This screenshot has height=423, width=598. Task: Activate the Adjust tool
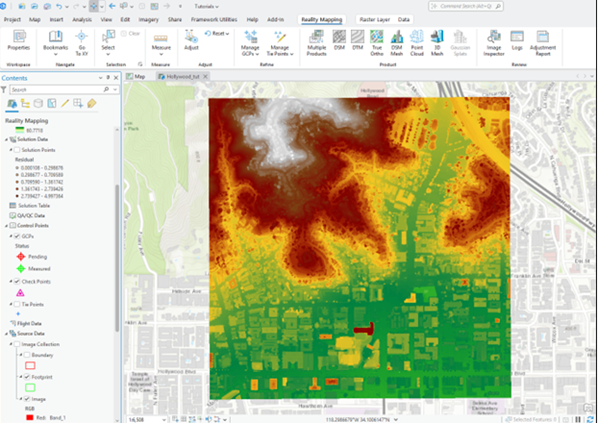tap(191, 40)
